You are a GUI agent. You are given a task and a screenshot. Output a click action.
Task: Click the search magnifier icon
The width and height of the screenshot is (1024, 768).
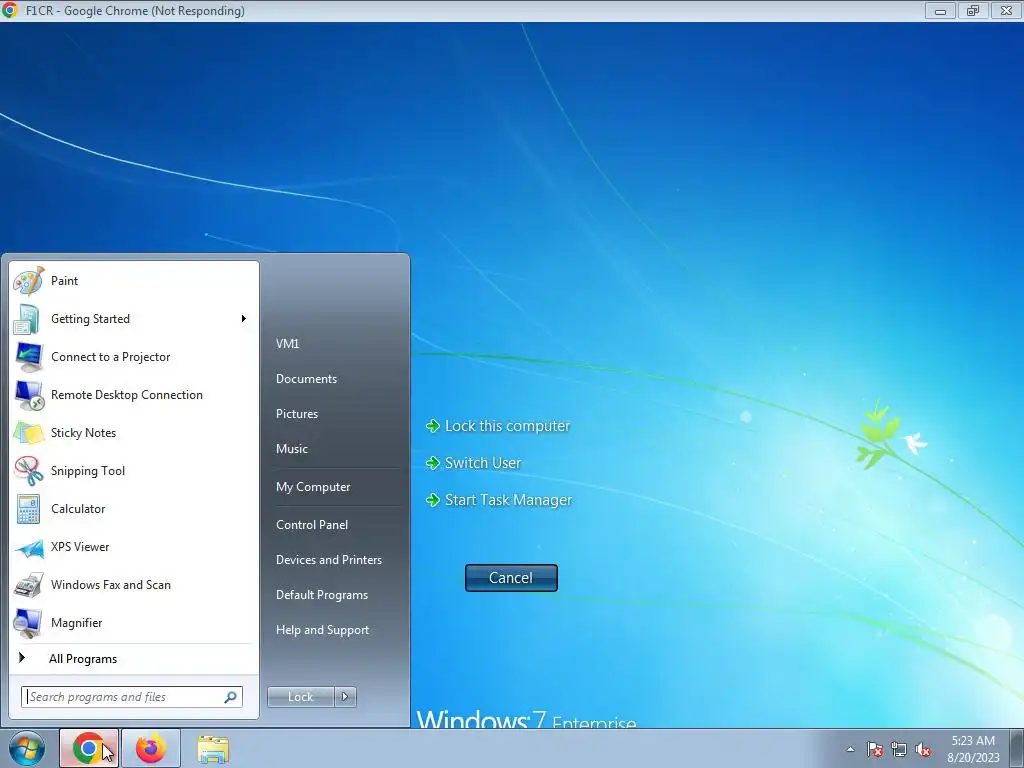(x=231, y=697)
